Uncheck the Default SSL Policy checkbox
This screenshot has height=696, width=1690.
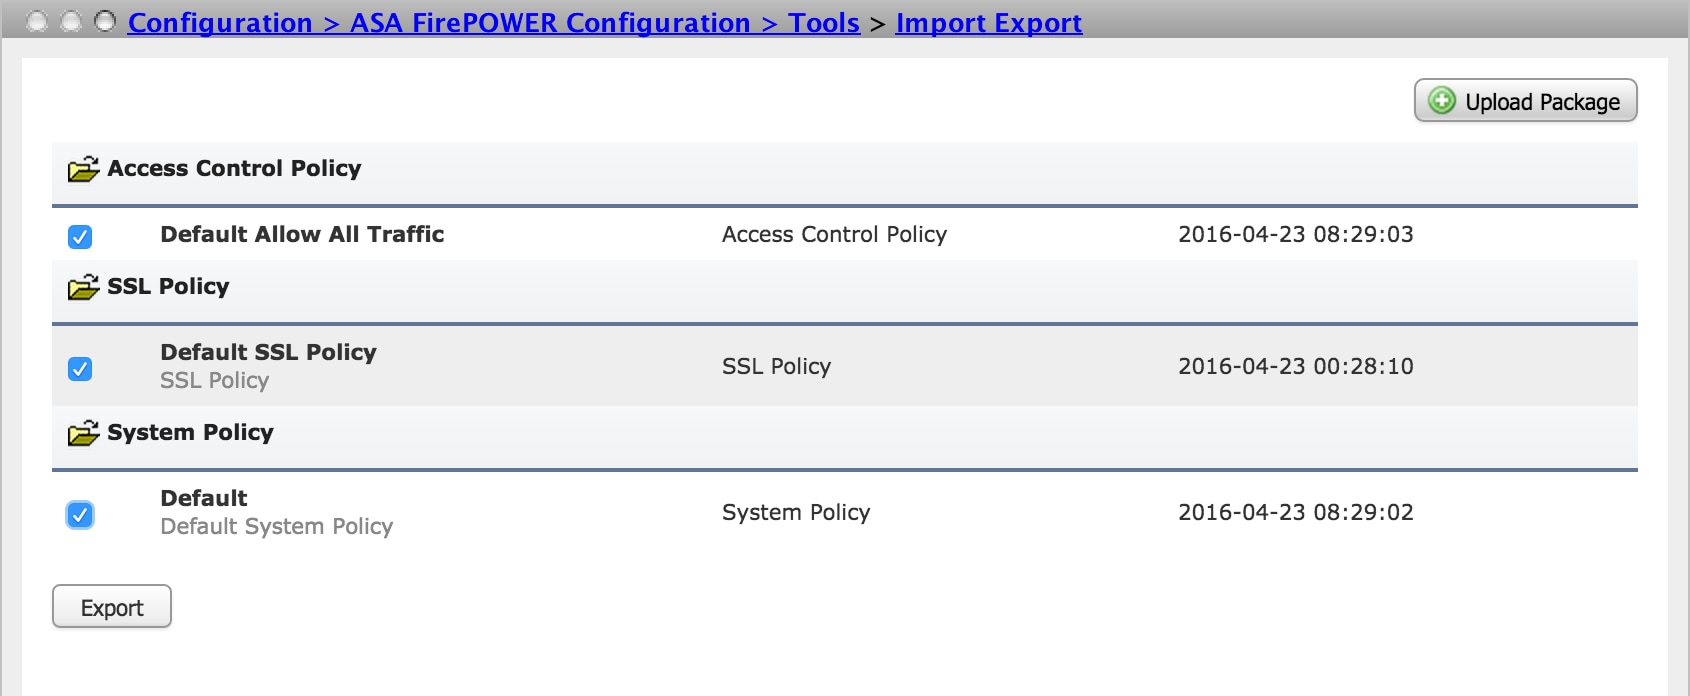[x=80, y=368]
